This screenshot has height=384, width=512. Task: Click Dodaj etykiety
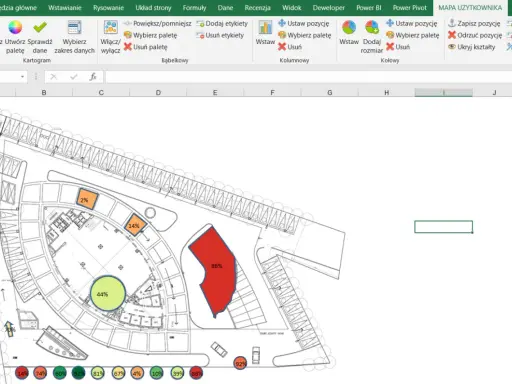[x=222, y=24]
